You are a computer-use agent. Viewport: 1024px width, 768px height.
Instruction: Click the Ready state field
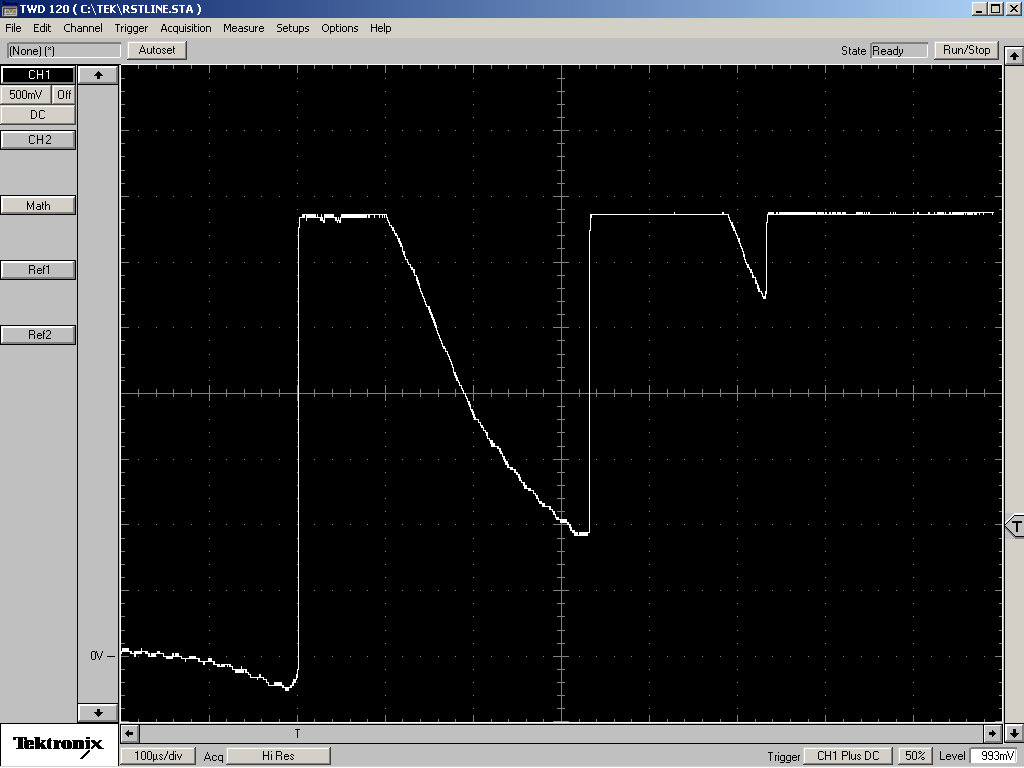pos(899,51)
